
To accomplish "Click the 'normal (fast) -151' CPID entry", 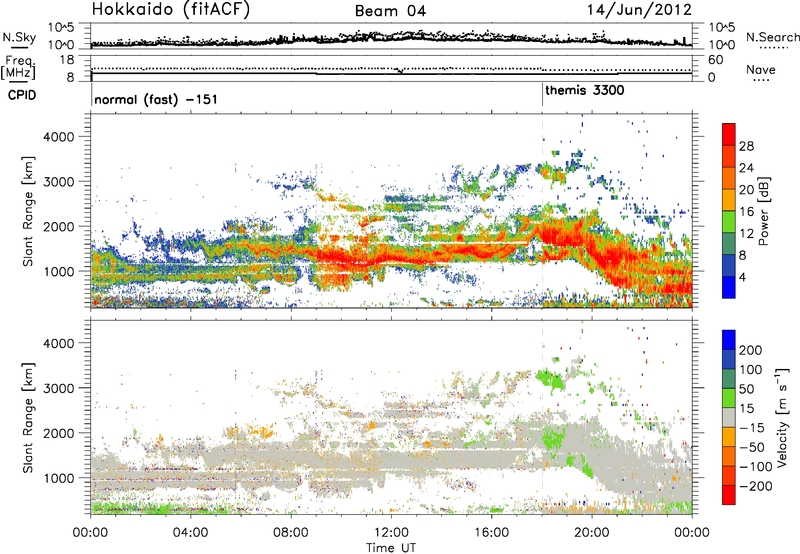I will point(156,99).
